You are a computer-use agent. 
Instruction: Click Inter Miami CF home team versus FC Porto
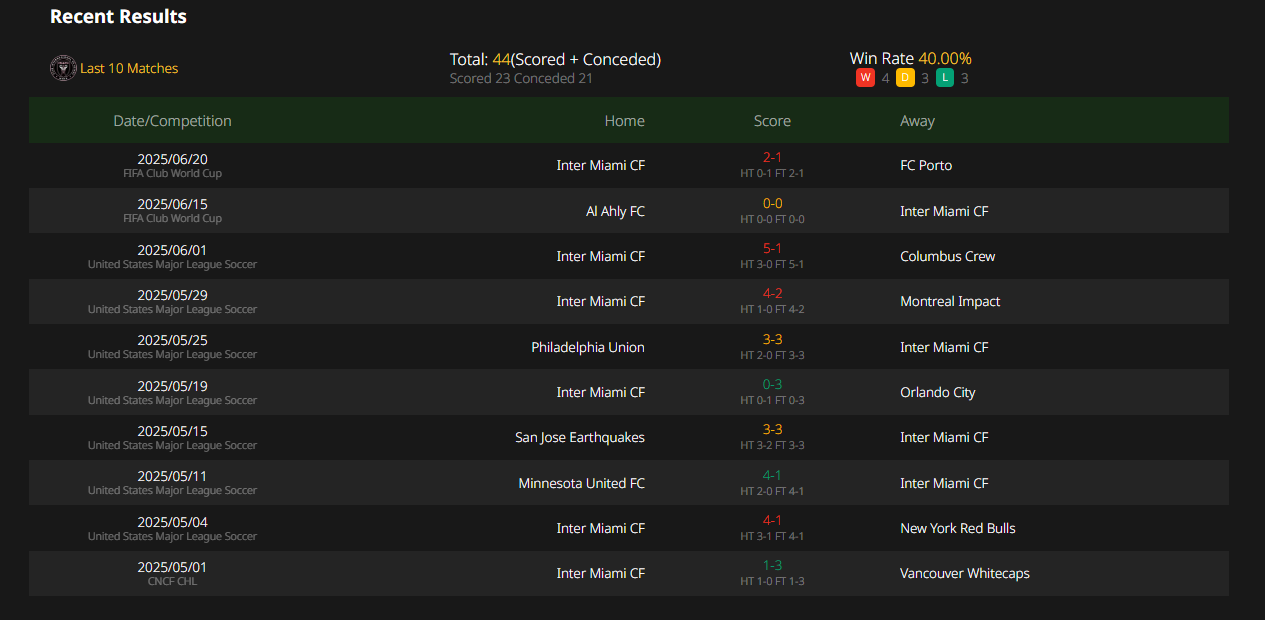(x=601, y=165)
